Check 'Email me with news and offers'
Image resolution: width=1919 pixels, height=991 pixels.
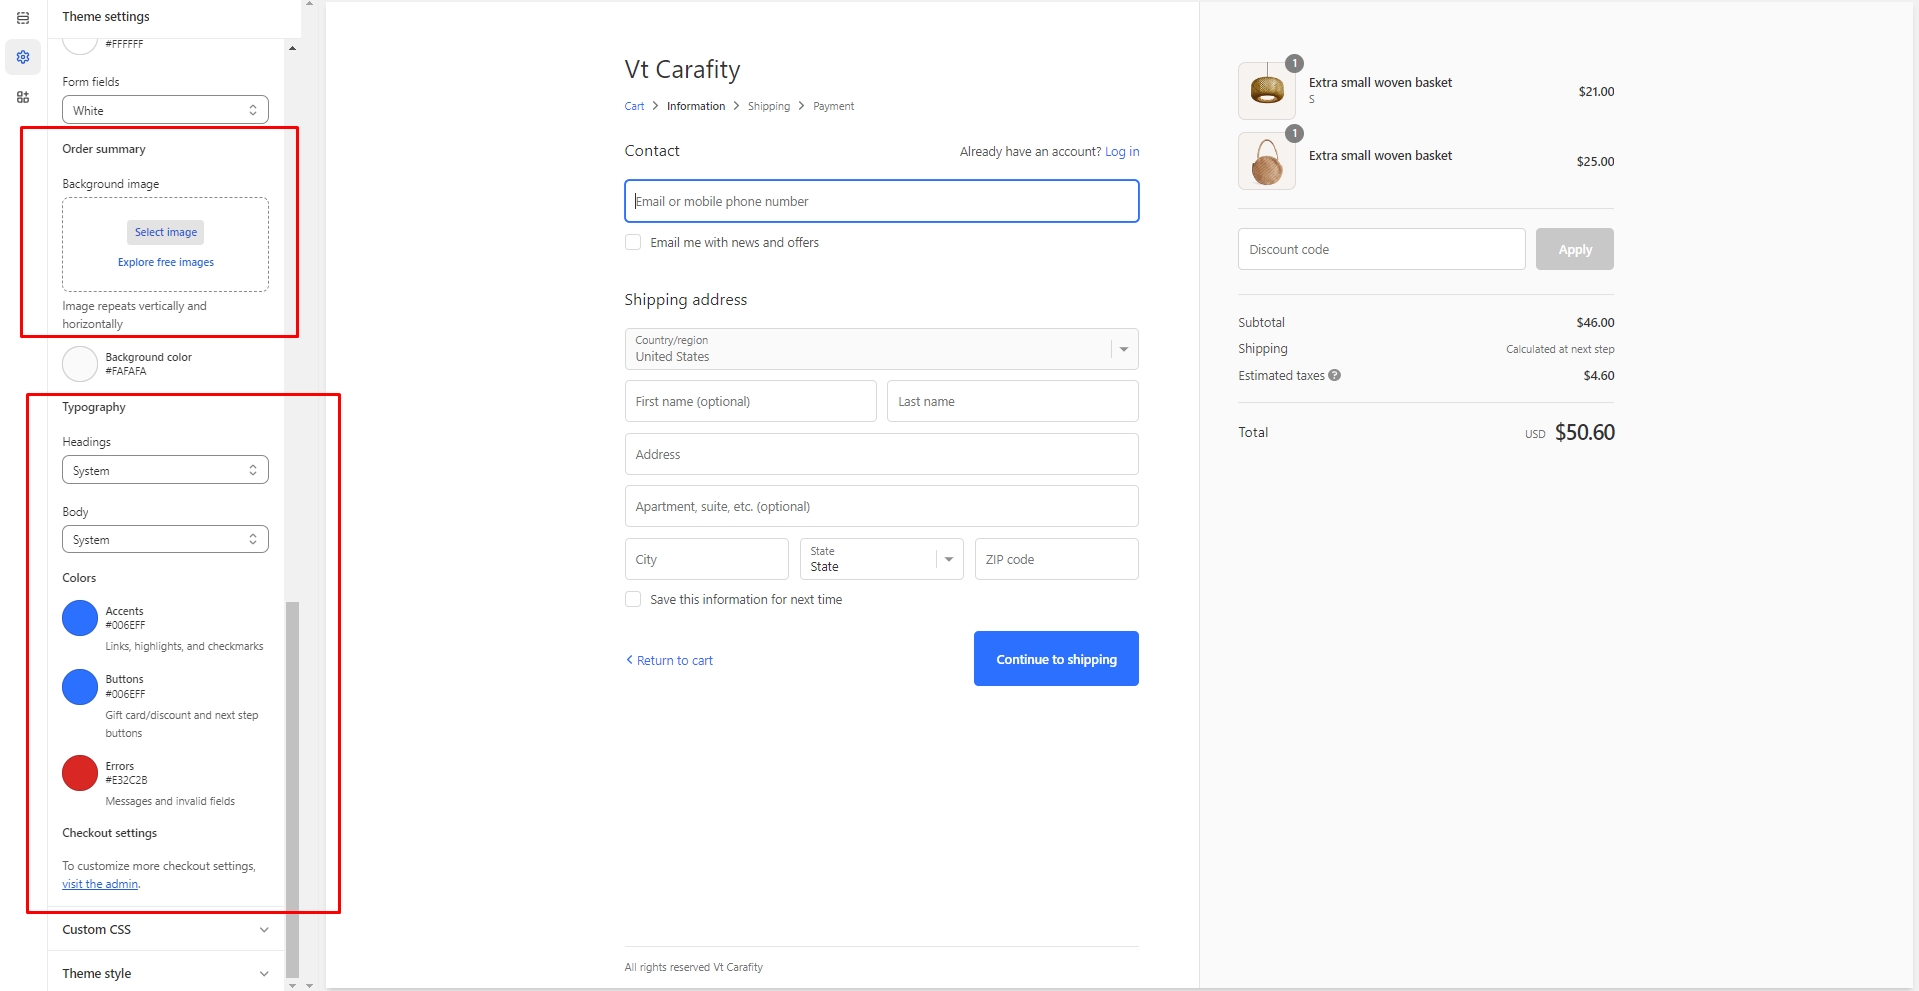click(633, 242)
